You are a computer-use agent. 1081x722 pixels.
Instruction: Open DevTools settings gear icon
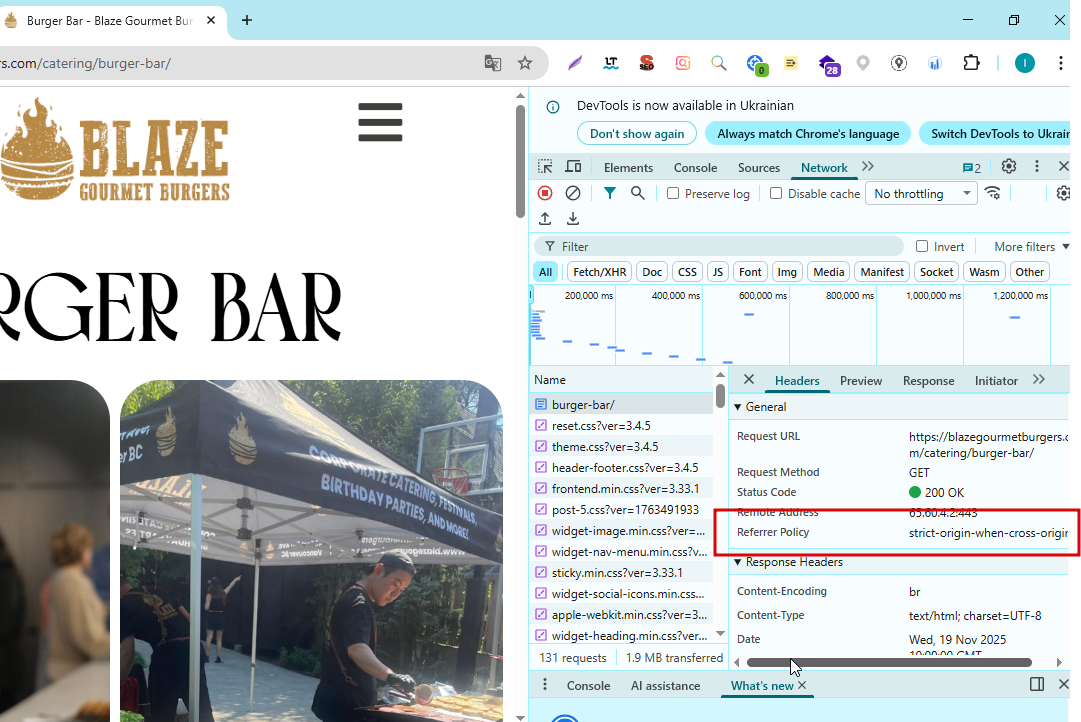click(x=1009, y=167)
